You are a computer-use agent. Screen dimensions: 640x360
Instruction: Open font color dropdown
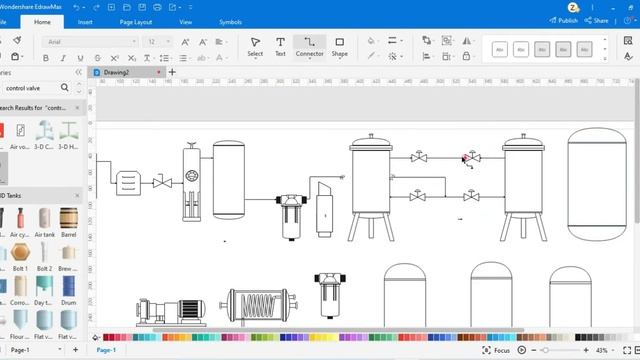tap(221, 58)
